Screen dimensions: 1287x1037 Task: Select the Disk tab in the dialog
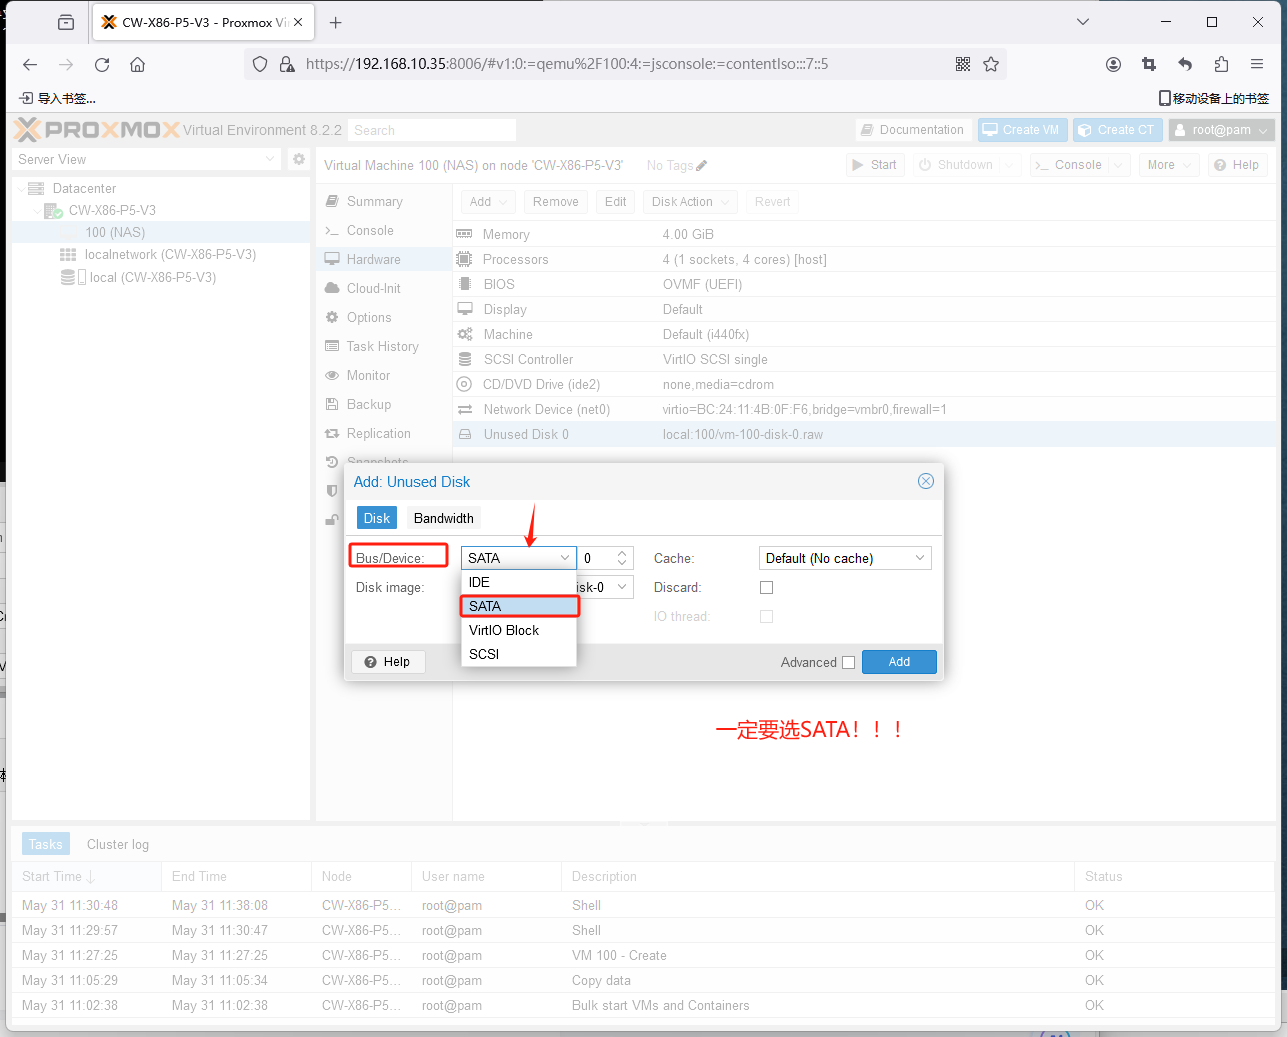tap(377, 518)
